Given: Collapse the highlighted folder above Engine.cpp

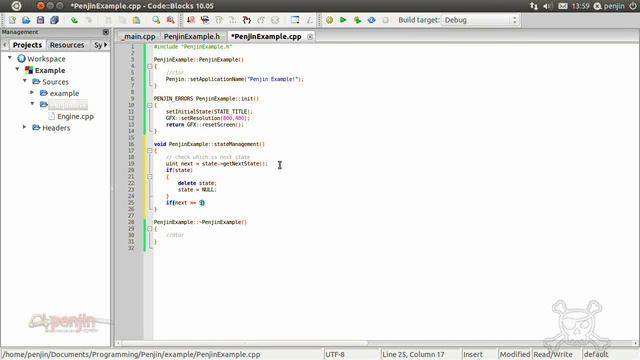Looking at the screenshot, I should [x=32, y=104].
